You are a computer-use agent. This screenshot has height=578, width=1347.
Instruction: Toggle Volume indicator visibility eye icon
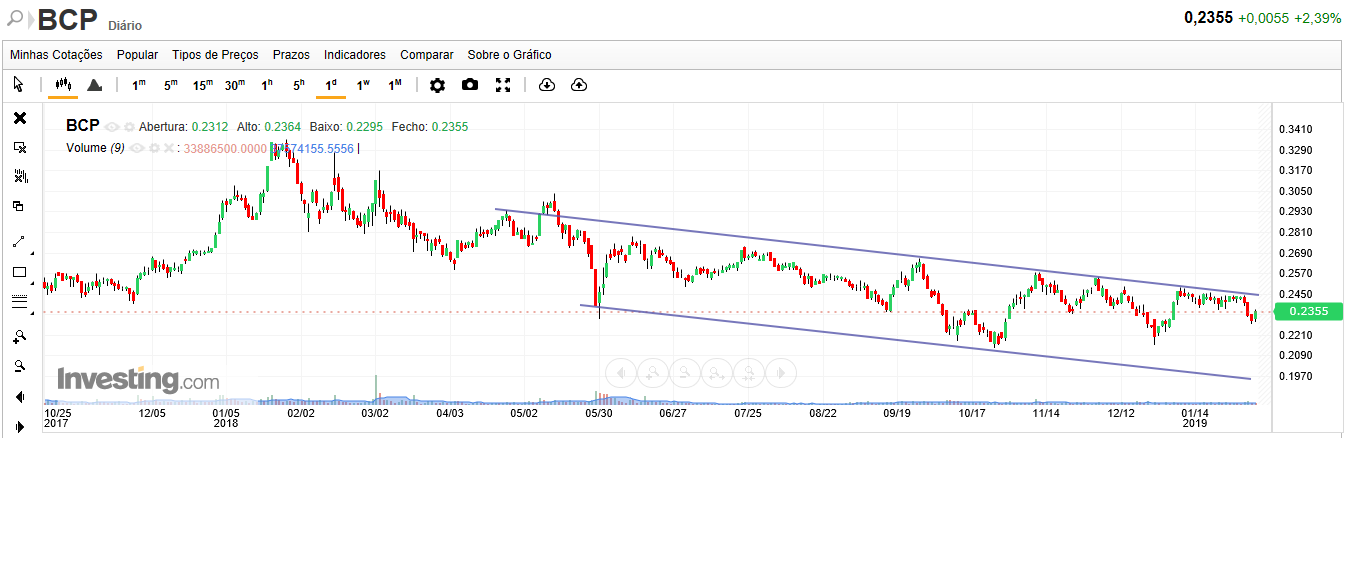(136, 148)
